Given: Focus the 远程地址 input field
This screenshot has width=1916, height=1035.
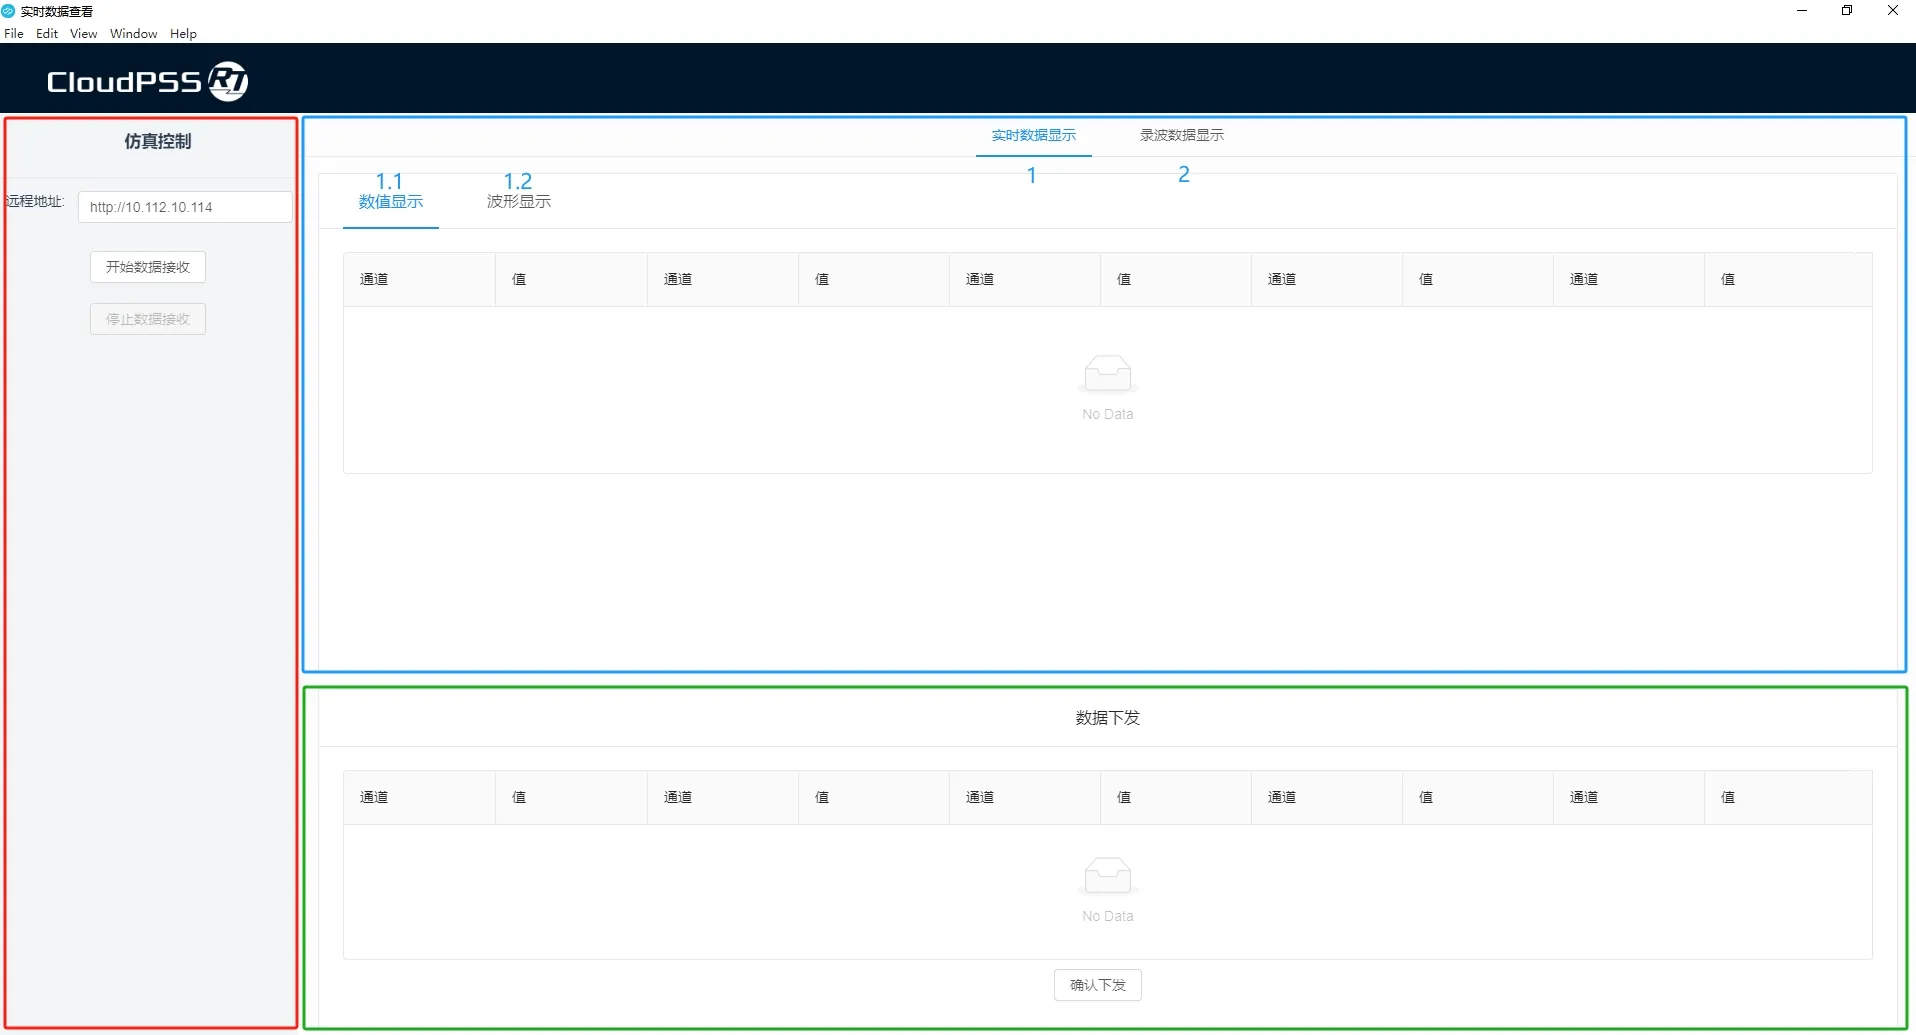Looking at the screenshot, I should tap(185, 207).
